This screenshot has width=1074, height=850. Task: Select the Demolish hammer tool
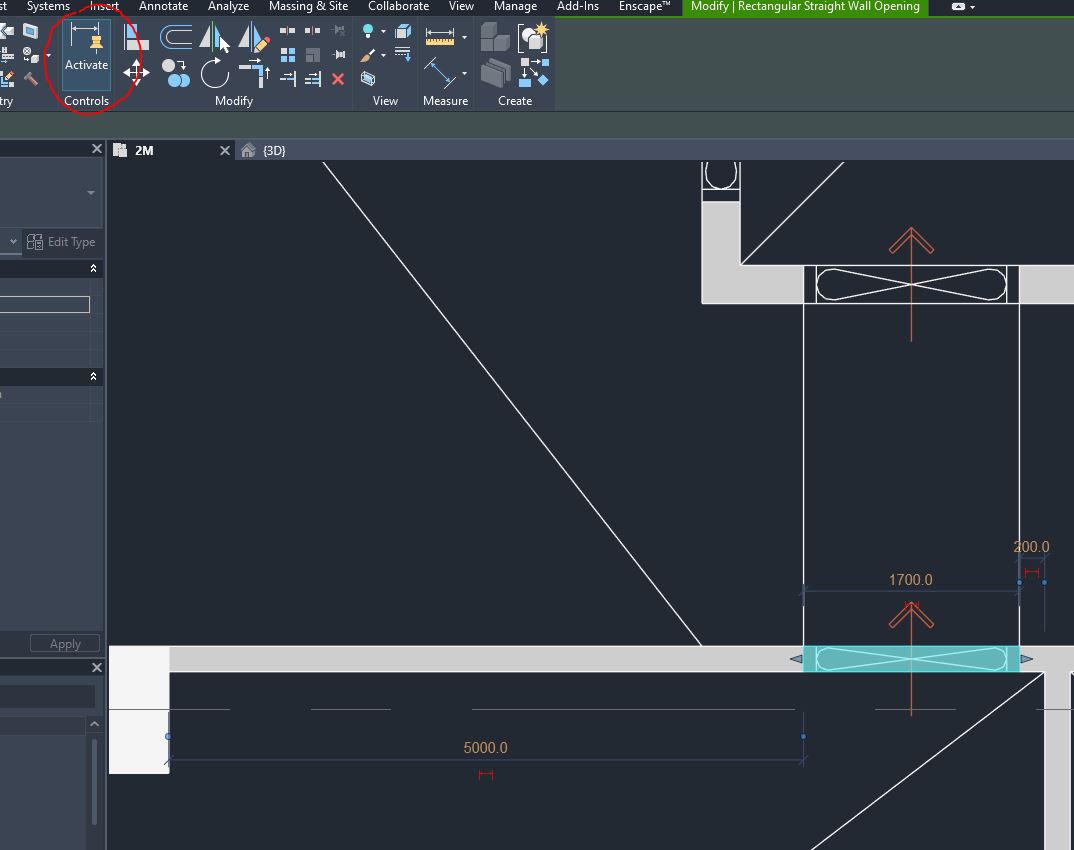[x=31, y=79]
